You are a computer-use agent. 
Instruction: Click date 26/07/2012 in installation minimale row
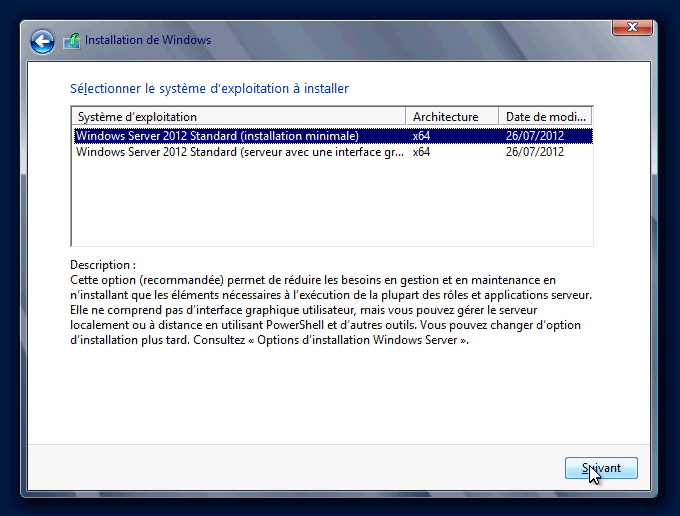535,136
